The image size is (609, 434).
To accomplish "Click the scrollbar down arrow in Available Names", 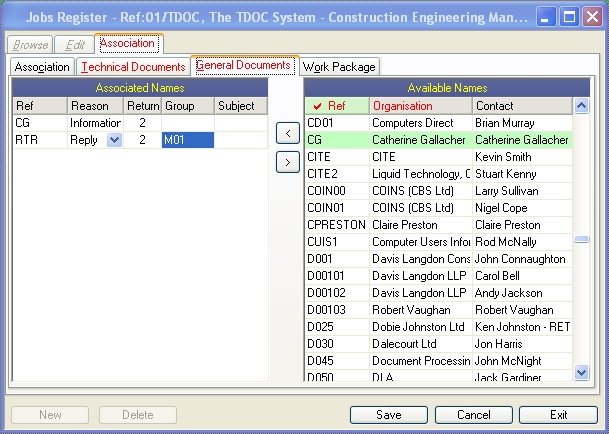I will coord(581,373).
